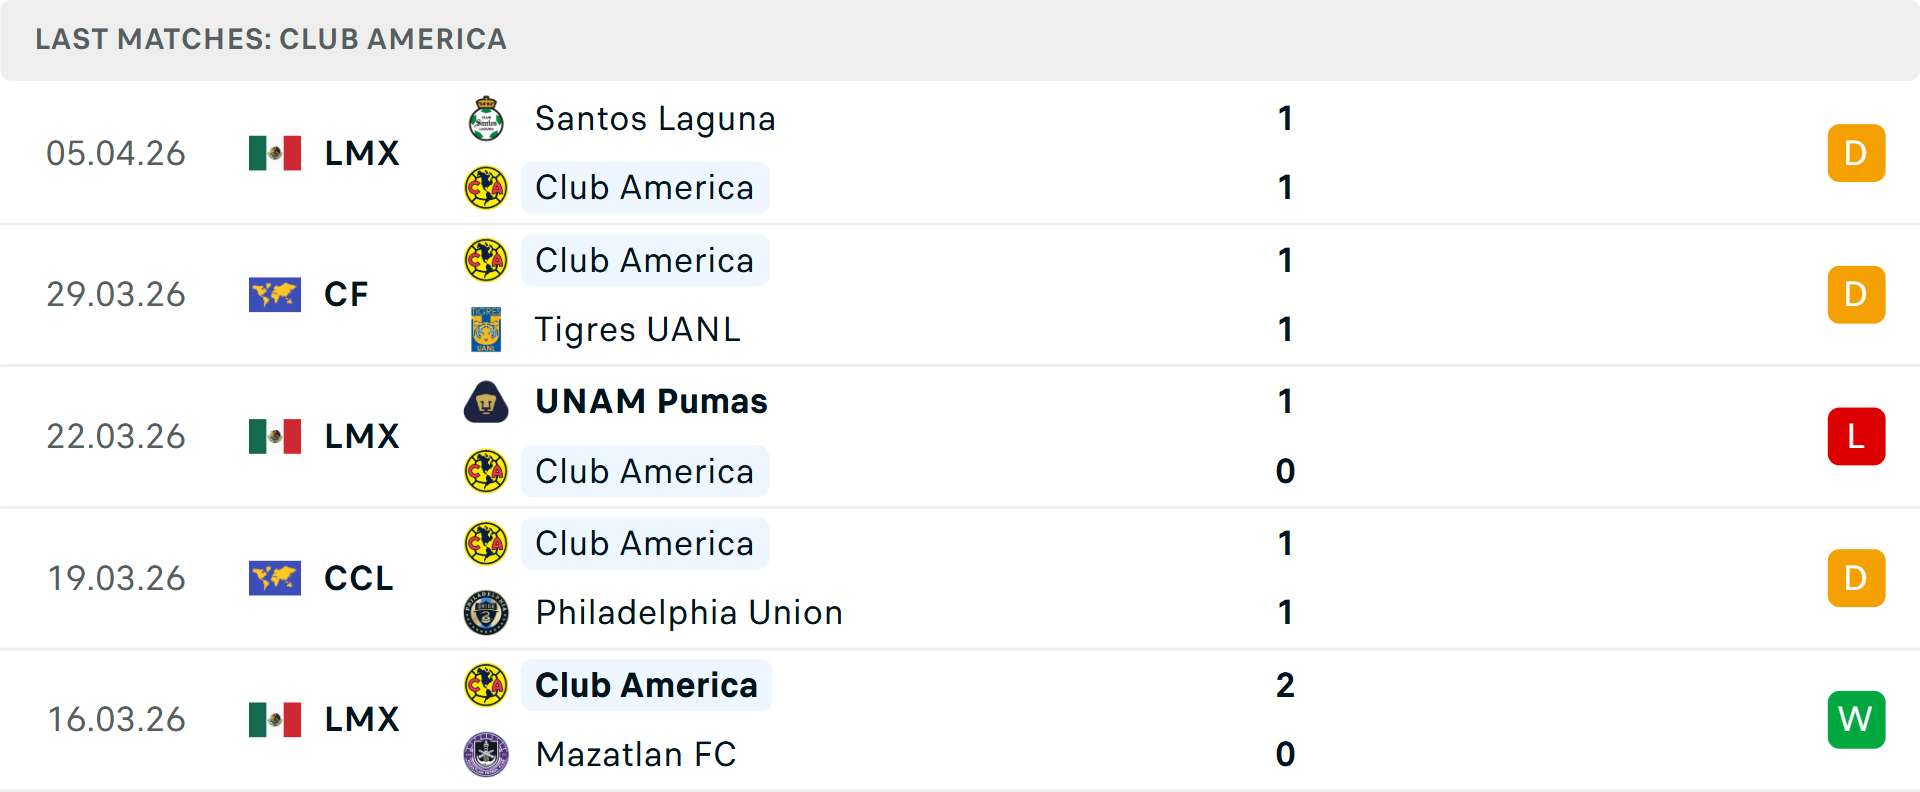Click the Mexico flag beside LMX
Image resolution: width=1920 pixels, height=792 pixels.
point(275,153)
